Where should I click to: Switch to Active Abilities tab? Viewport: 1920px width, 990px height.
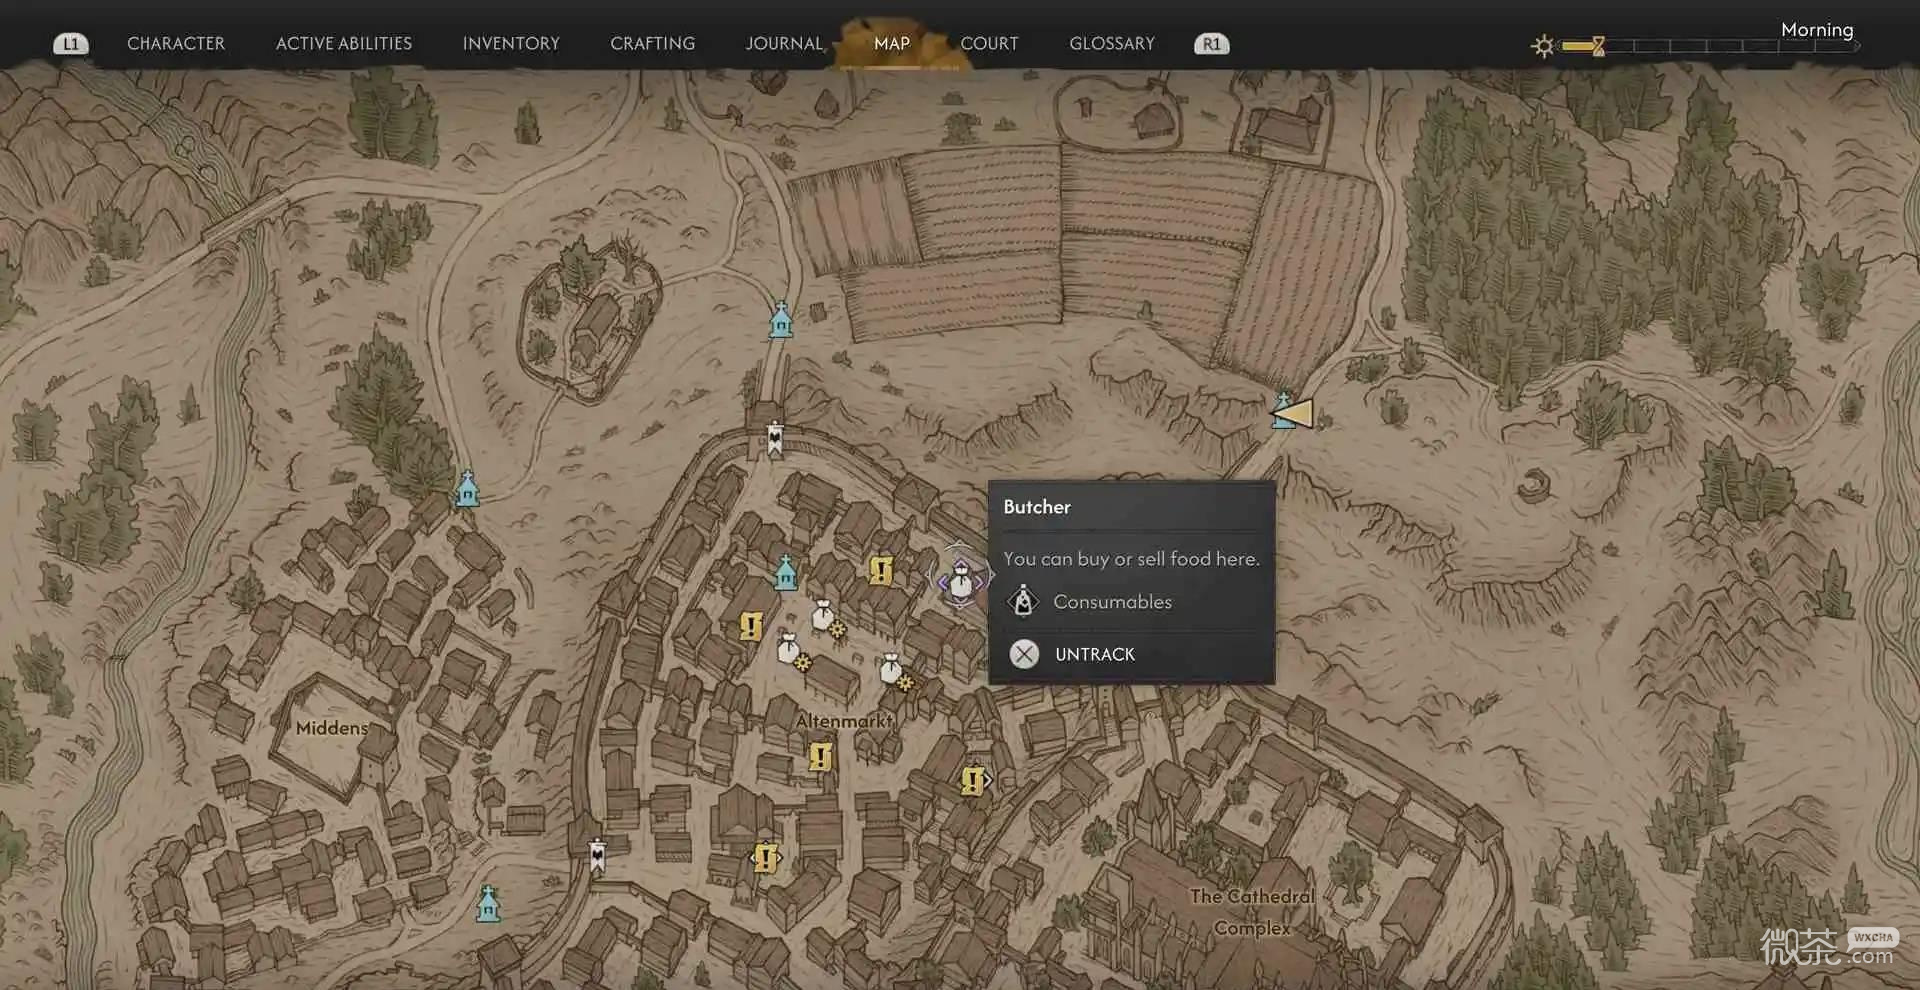tap(344, 44)
